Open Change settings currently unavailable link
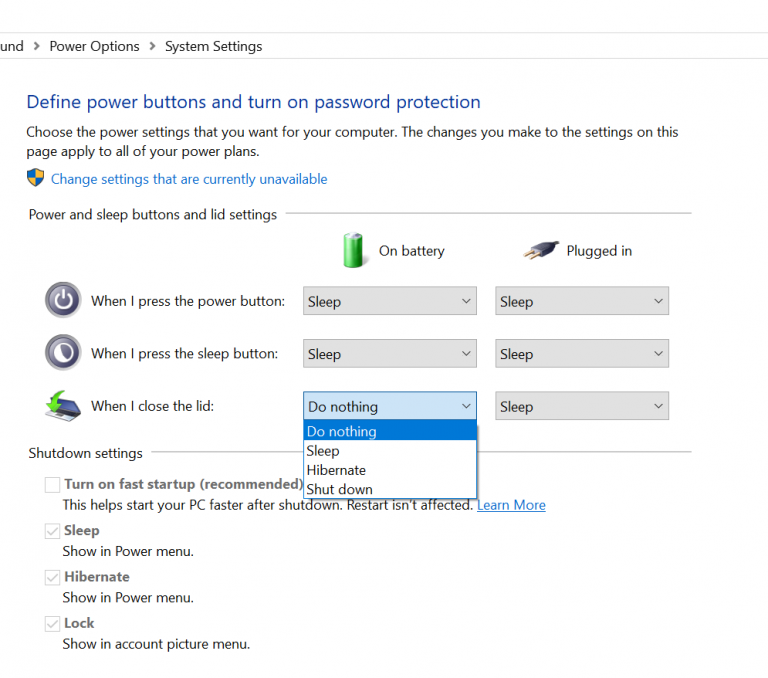768x678 pixels. pyautogui.click(x=189, y=179)
